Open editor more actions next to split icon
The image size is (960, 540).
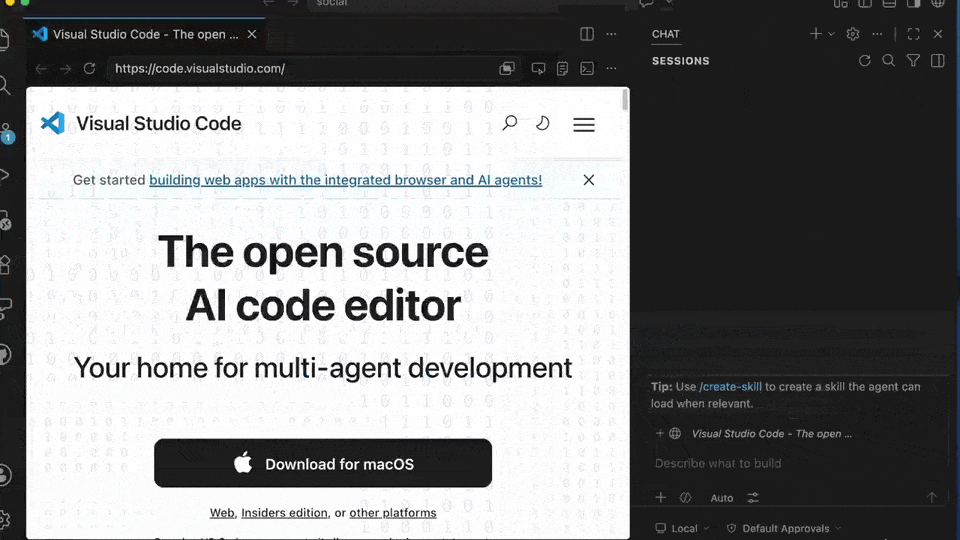click(611, 34)
